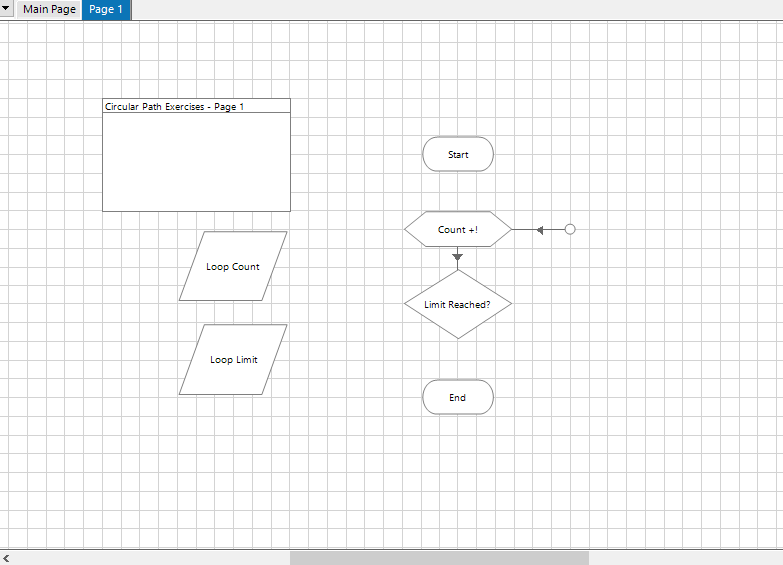Select the Loop Limit data item

[x=233, y=360]
